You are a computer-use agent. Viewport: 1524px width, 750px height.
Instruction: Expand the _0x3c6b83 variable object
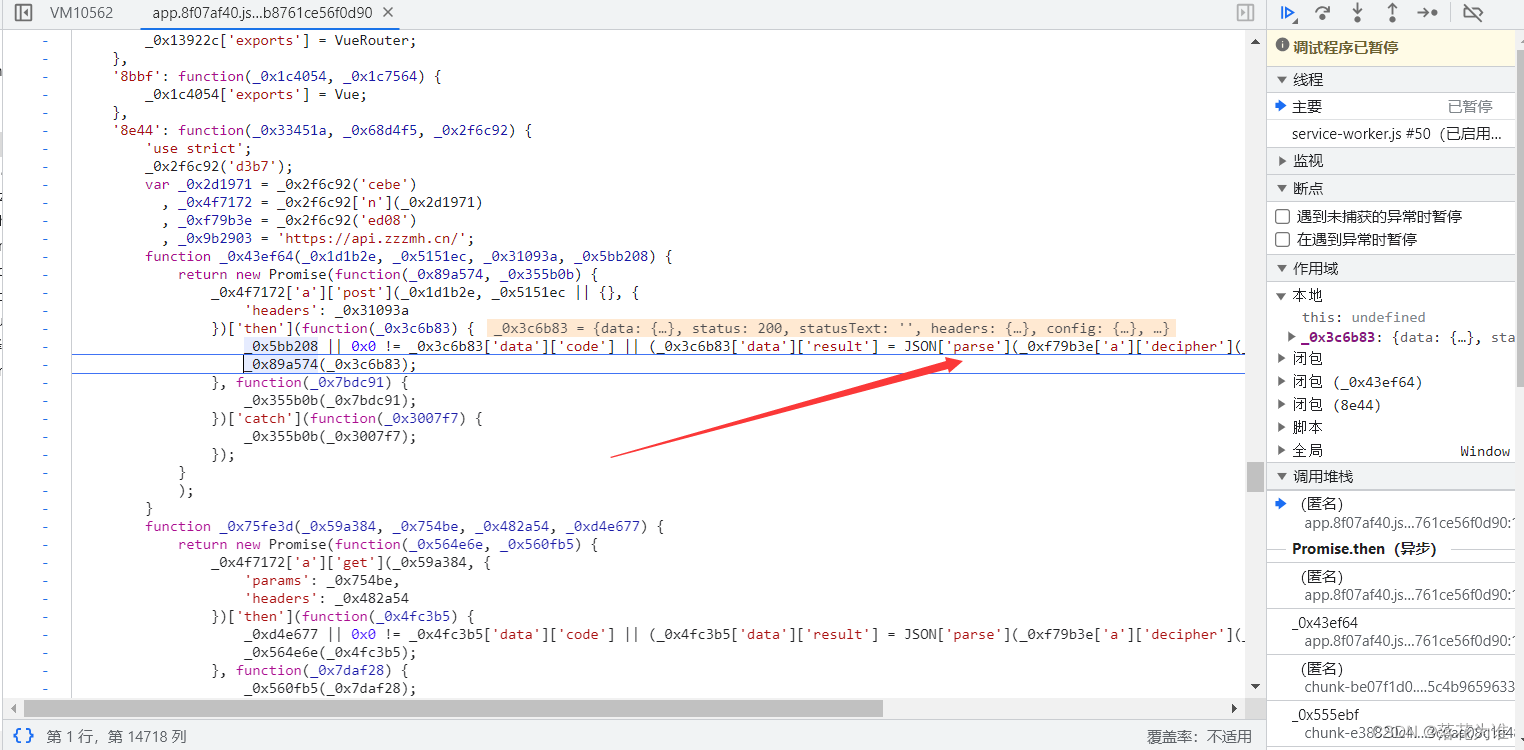click(x=1292, y=337)
